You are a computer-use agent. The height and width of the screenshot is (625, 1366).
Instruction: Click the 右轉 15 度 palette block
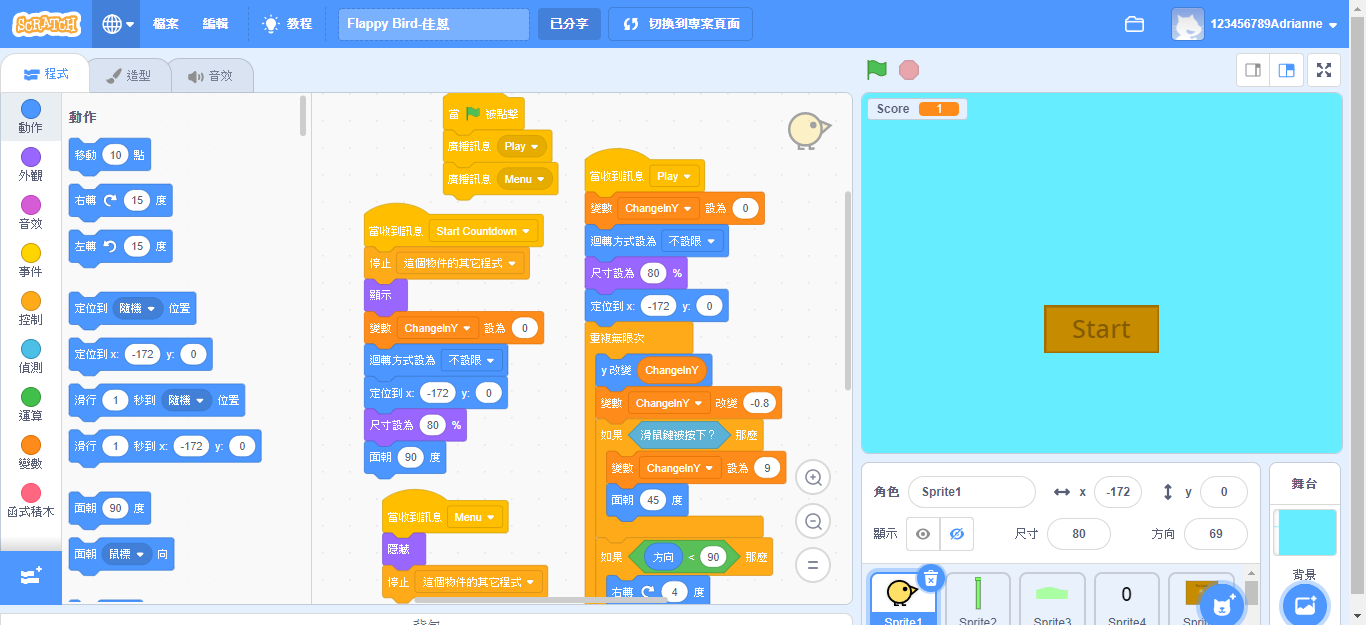click(120, 200)
